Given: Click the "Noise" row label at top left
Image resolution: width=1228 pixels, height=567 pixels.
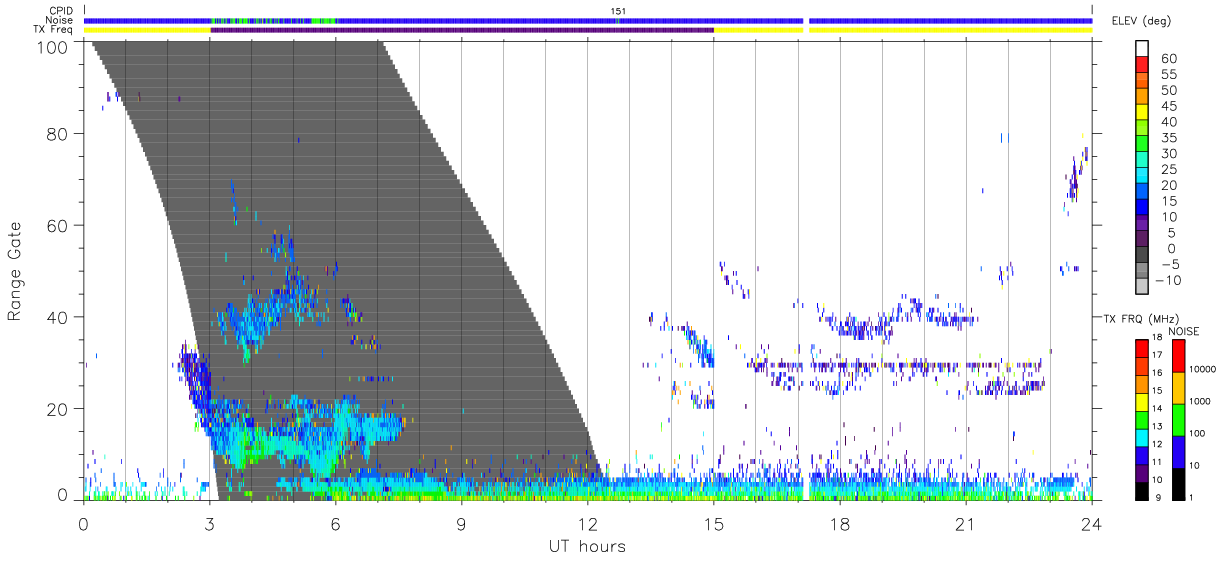Looking at the screenshot, I should click(59, 20).
